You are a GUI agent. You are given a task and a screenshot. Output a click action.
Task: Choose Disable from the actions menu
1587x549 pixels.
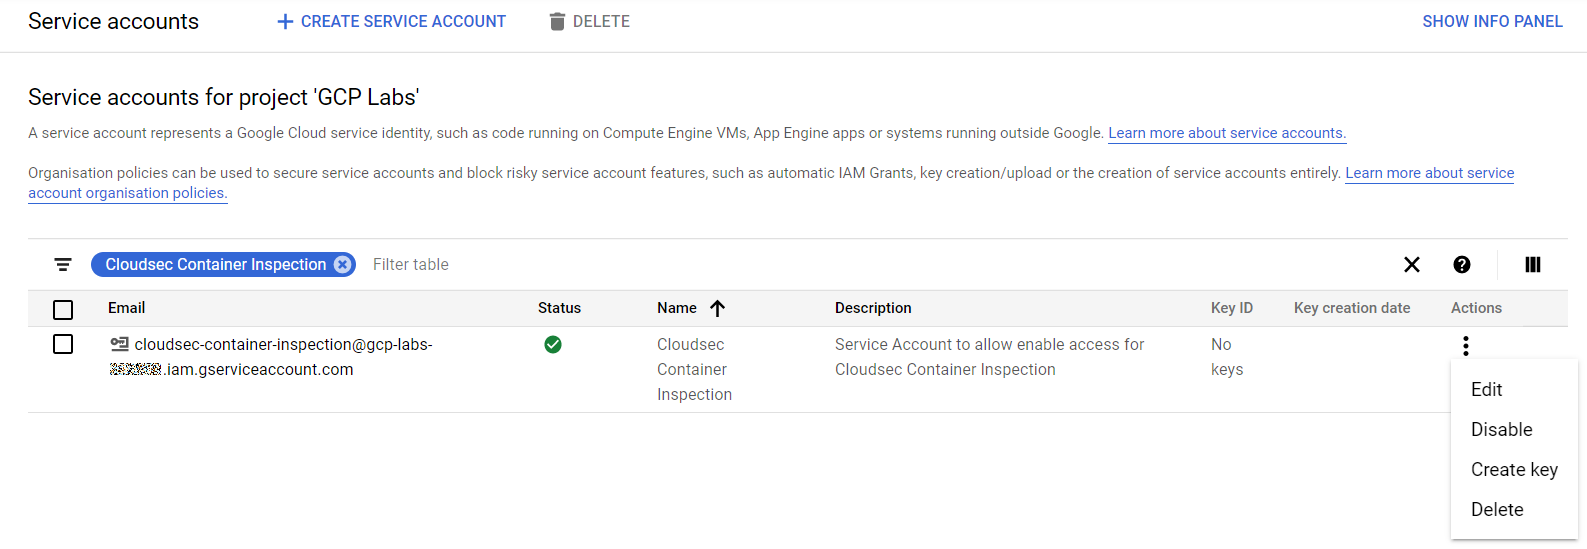(1501, 430)
